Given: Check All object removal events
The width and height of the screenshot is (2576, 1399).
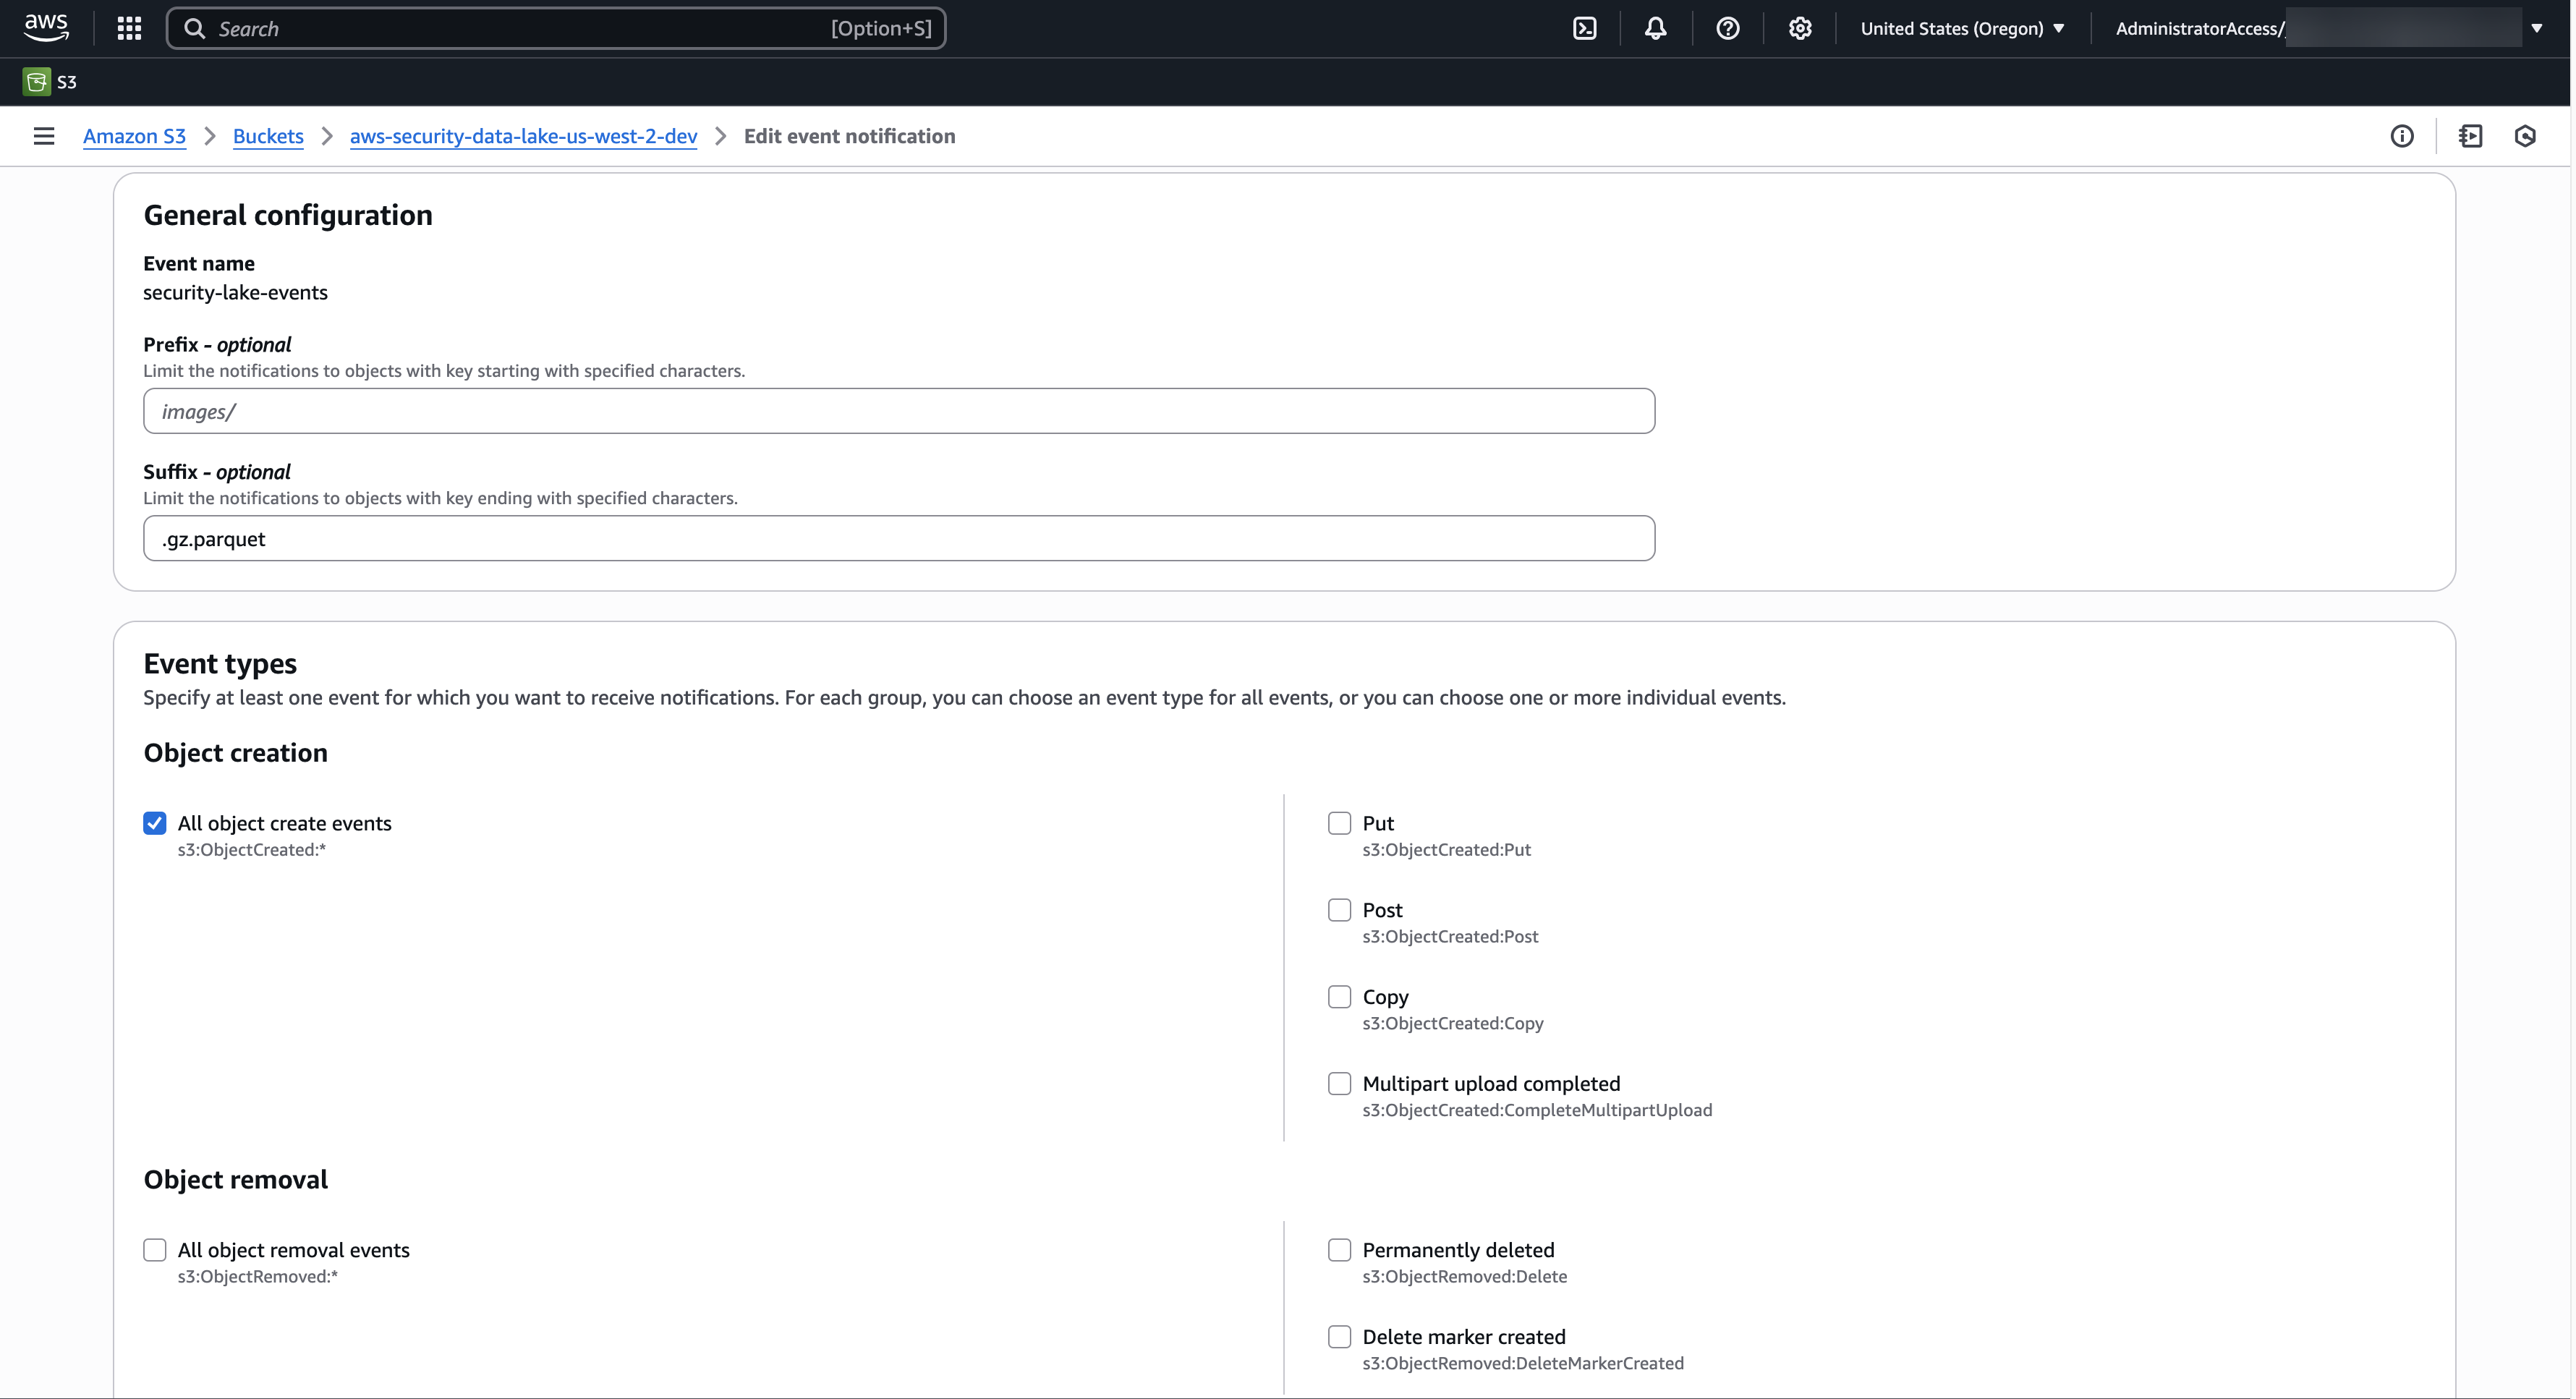Looking at the screenshot, I should 155,1250.
